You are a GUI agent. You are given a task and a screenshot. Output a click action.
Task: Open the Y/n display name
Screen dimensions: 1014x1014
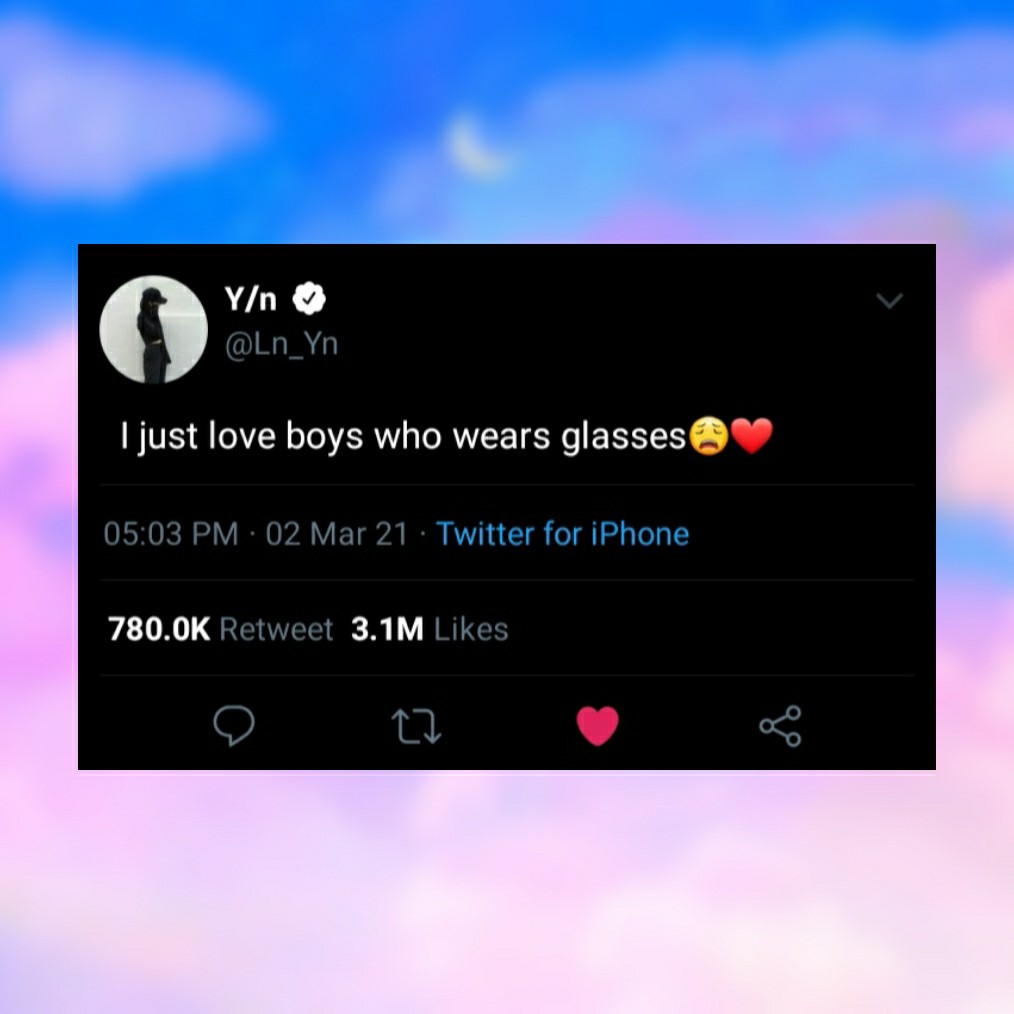click(251, 299)
